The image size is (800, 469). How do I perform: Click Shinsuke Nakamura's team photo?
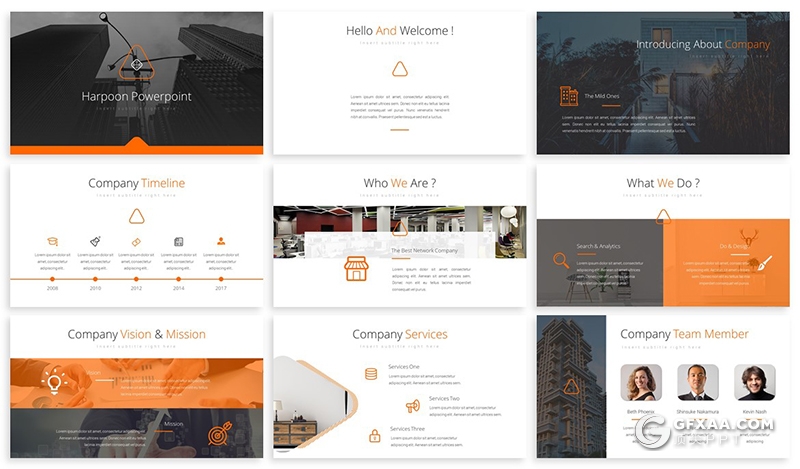(697, 382)
